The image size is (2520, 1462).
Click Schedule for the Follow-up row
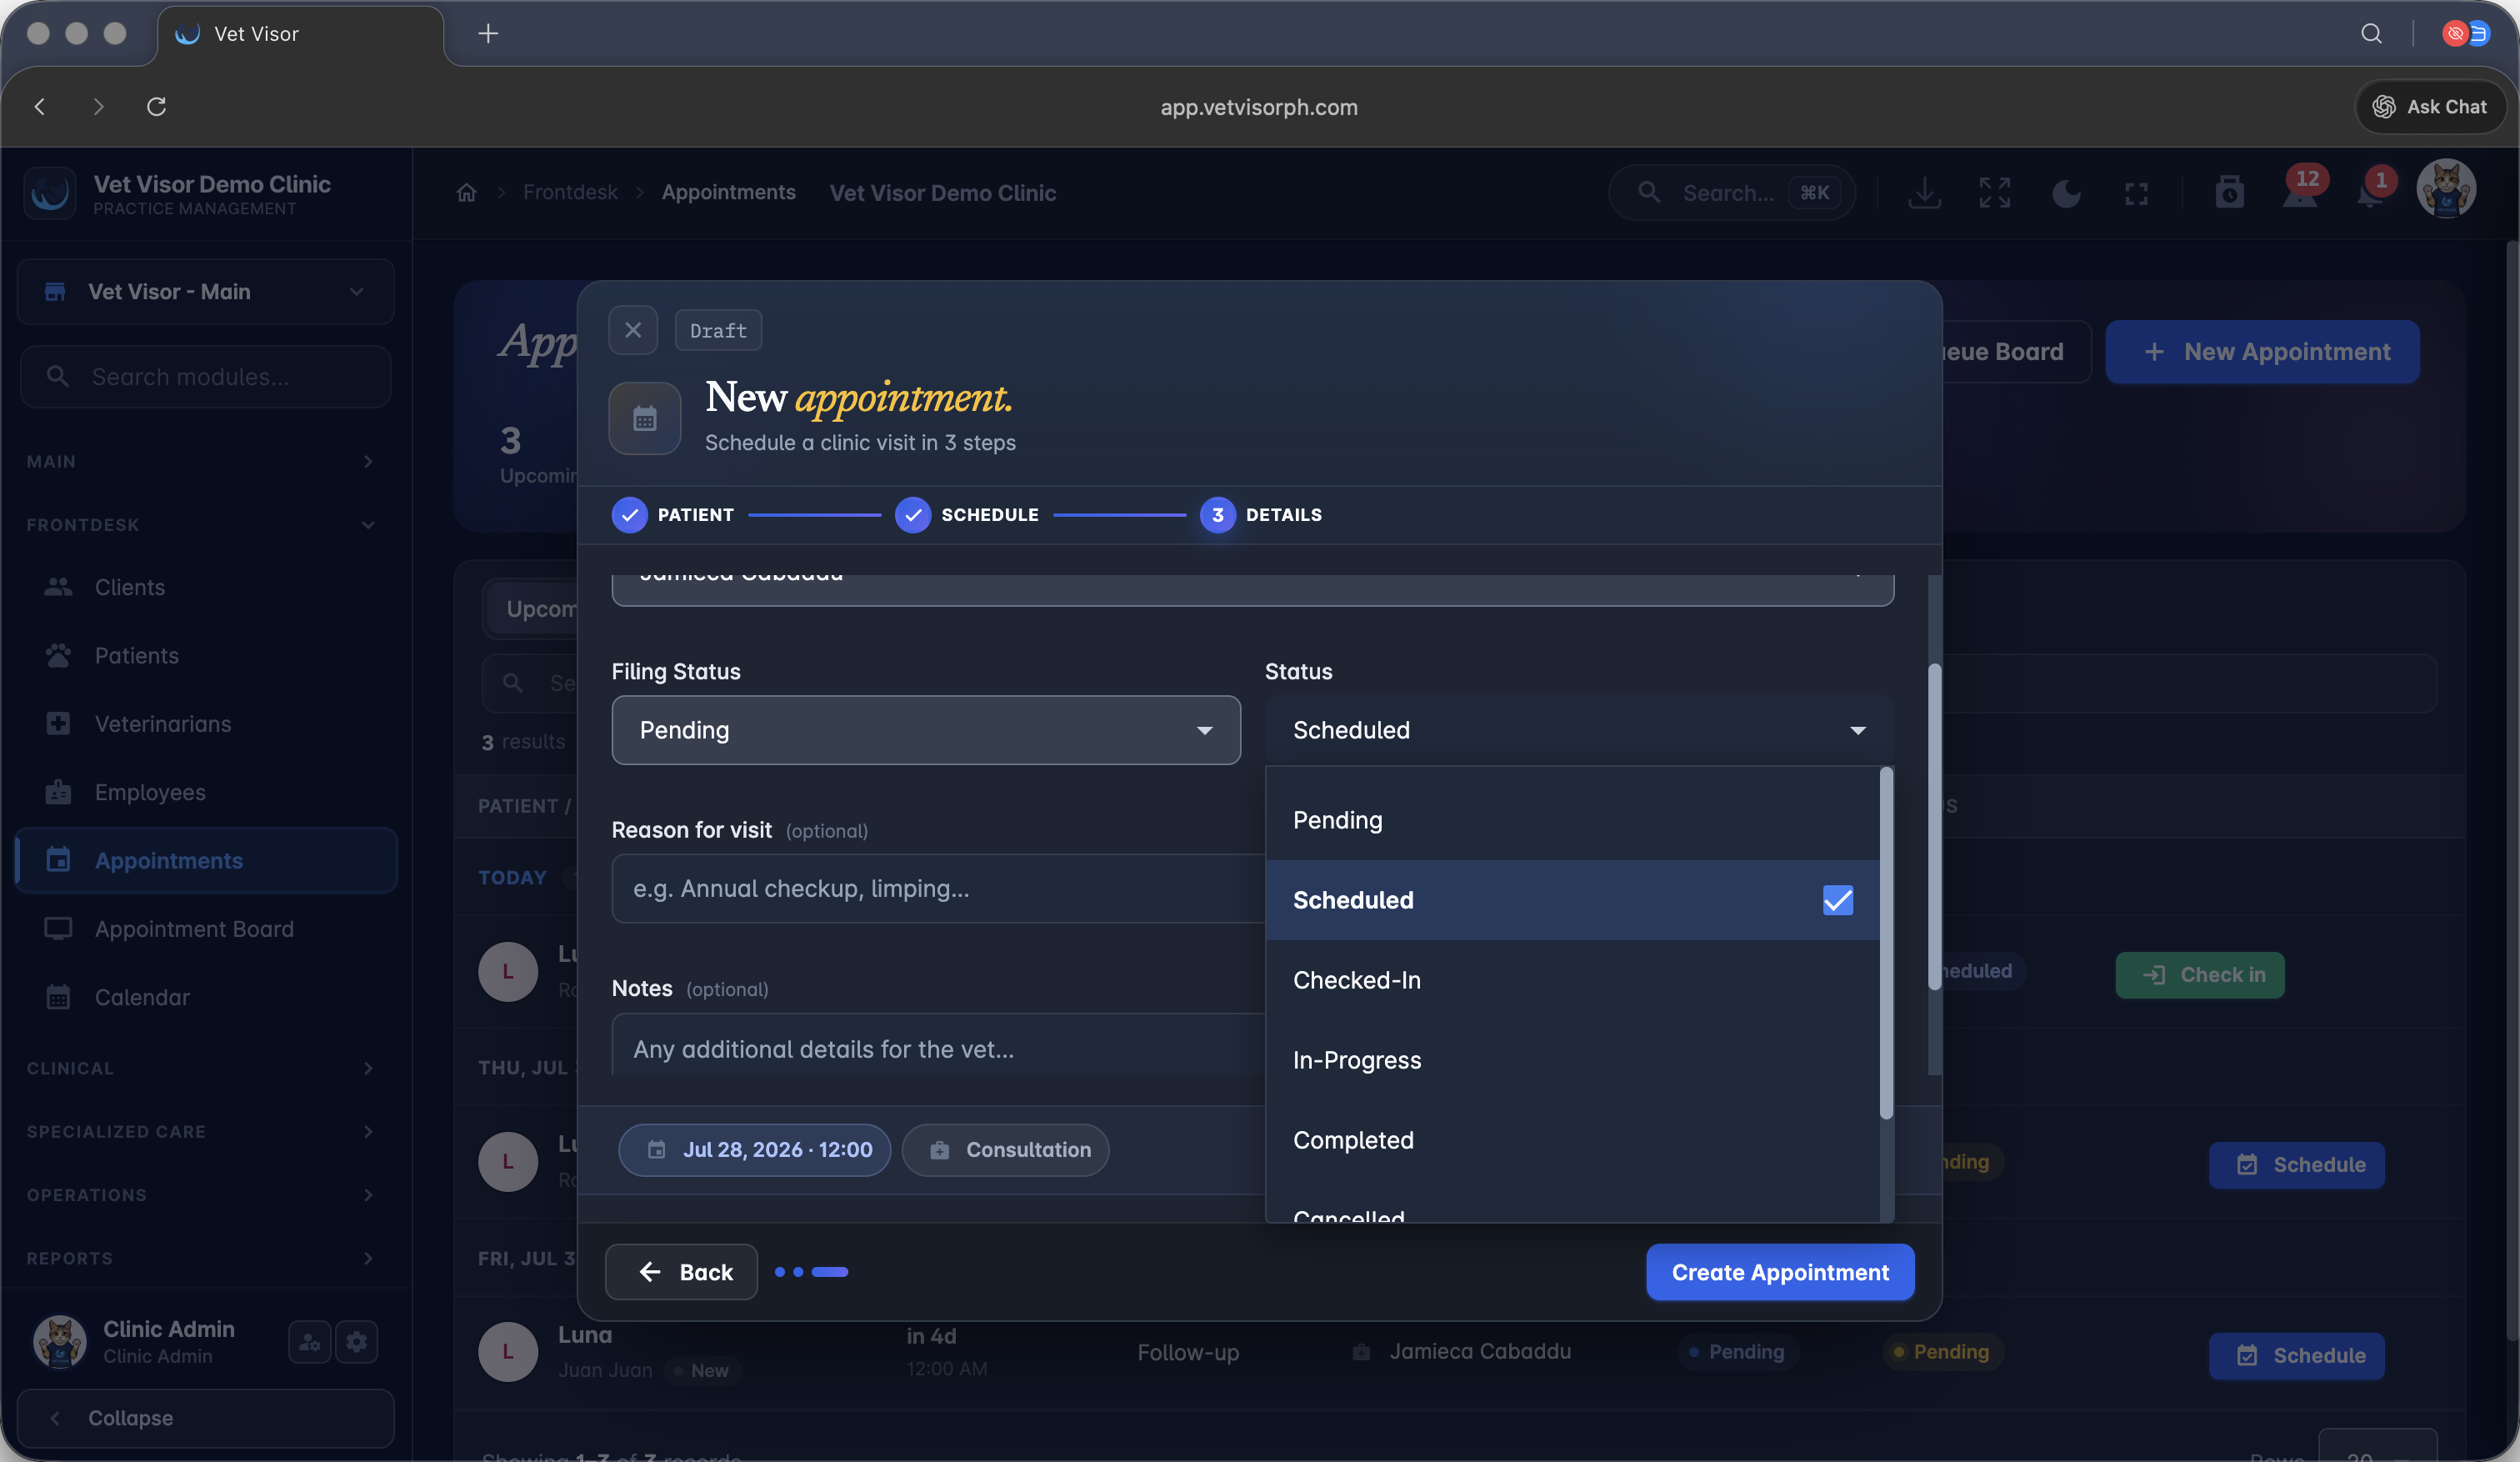2296,1356
